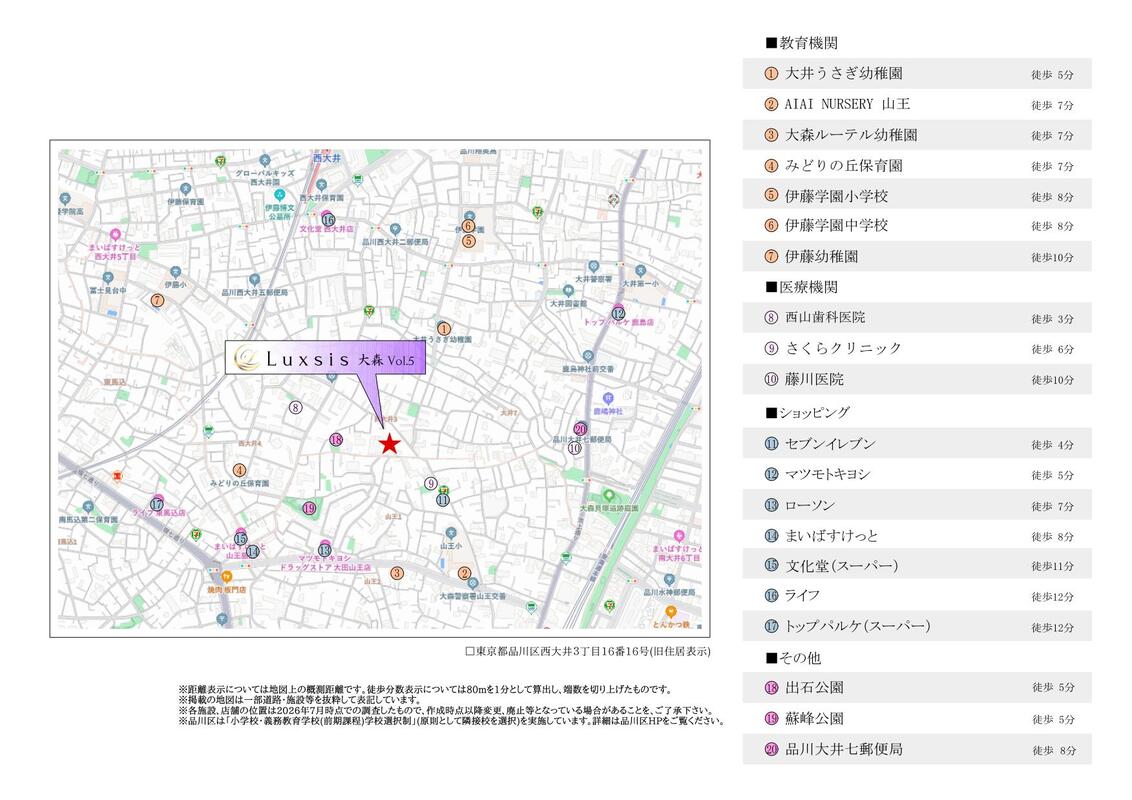Click orange map marker 3 on the map
The height and width of the screenshot is (800, 1132).
tap(396, 573)
